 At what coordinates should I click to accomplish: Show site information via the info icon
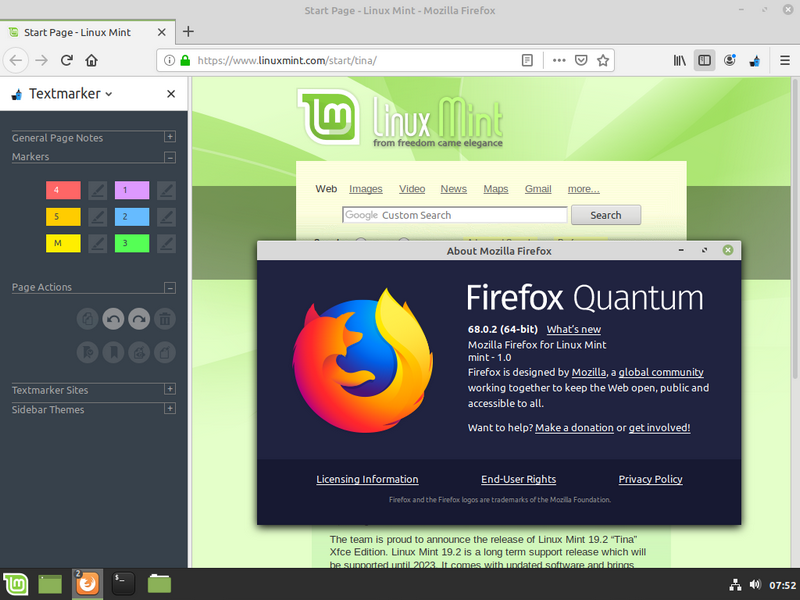[x=169, y=60]
